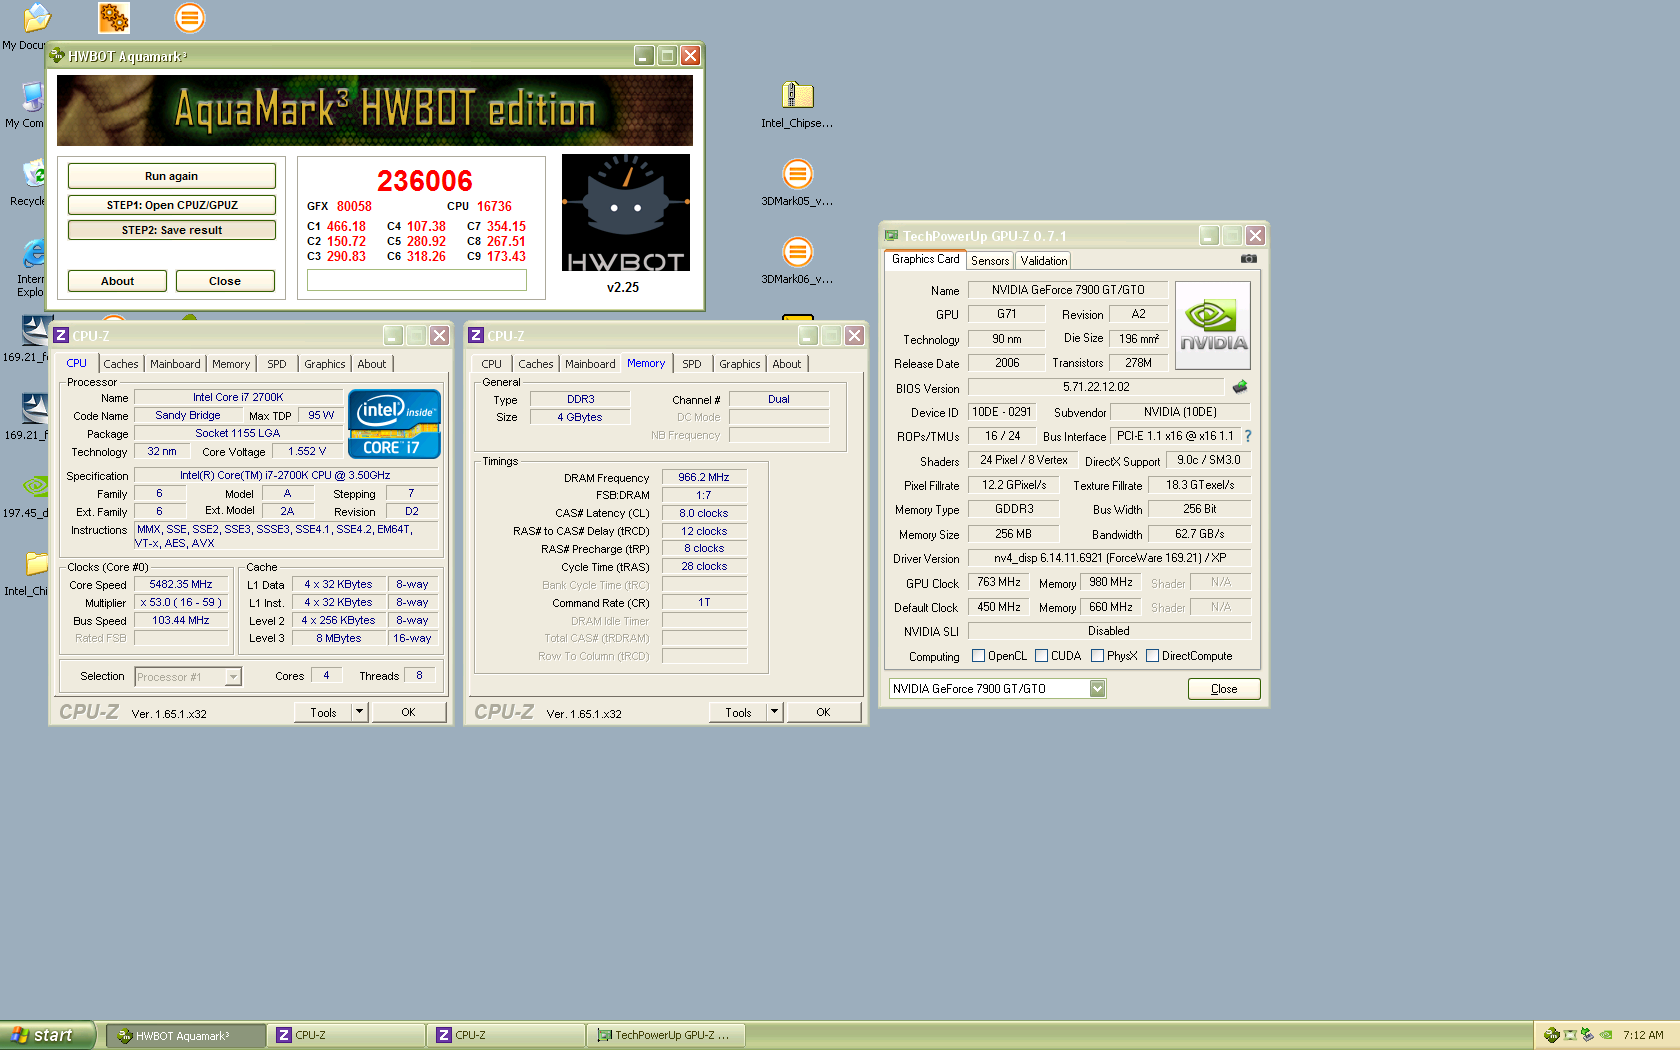Click the Close button in GPU-Z
This screenshot has height=1050, width=1680.
1224,689
